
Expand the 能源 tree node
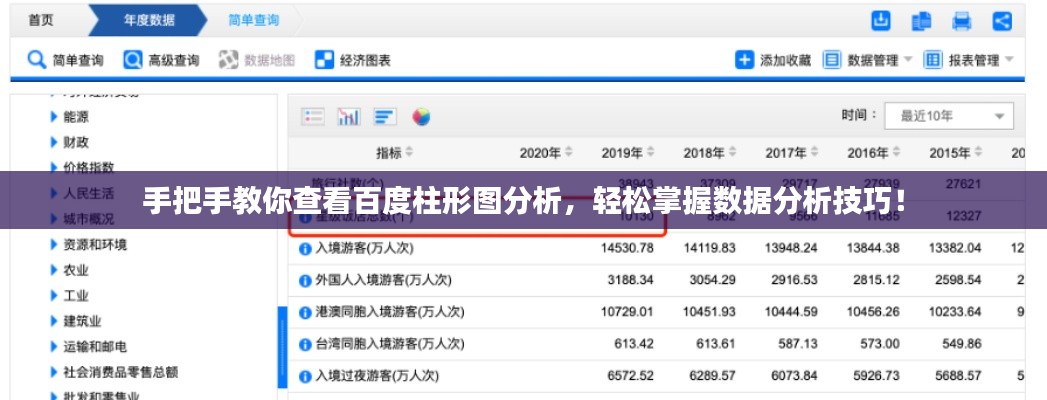point(55,116)
